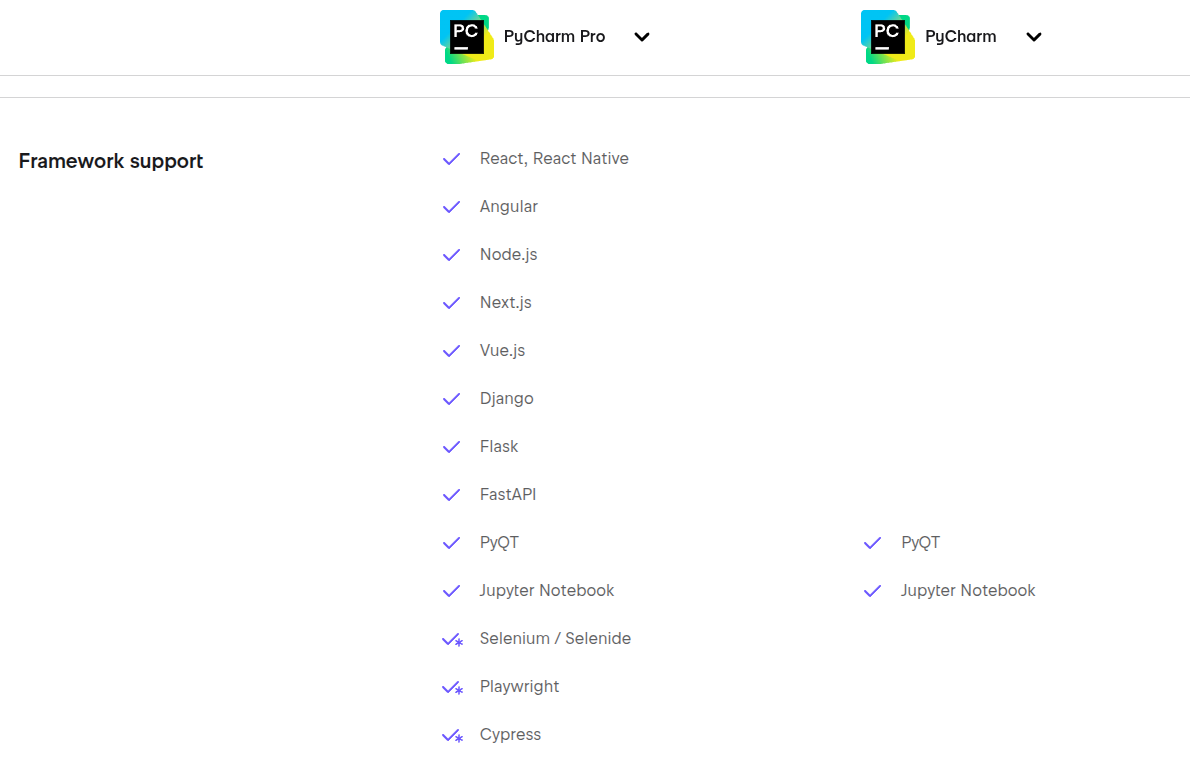Image resolution: width=1190 pixels, height=758 pixels.
Task: Click the PyCharm Pro product name
Action: 554,36
